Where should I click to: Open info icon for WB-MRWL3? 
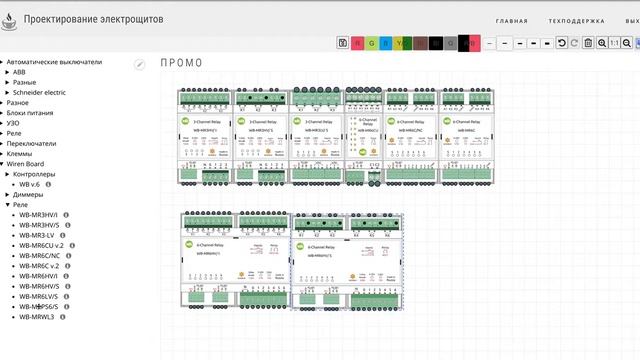point(62,317)
